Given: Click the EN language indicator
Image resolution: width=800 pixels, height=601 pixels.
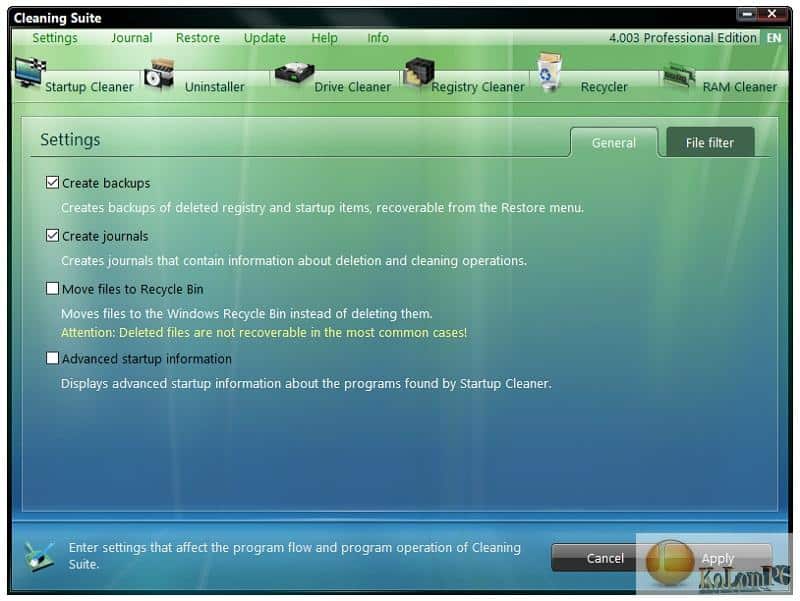Looking at the screenshot, I should pos(773,38).
